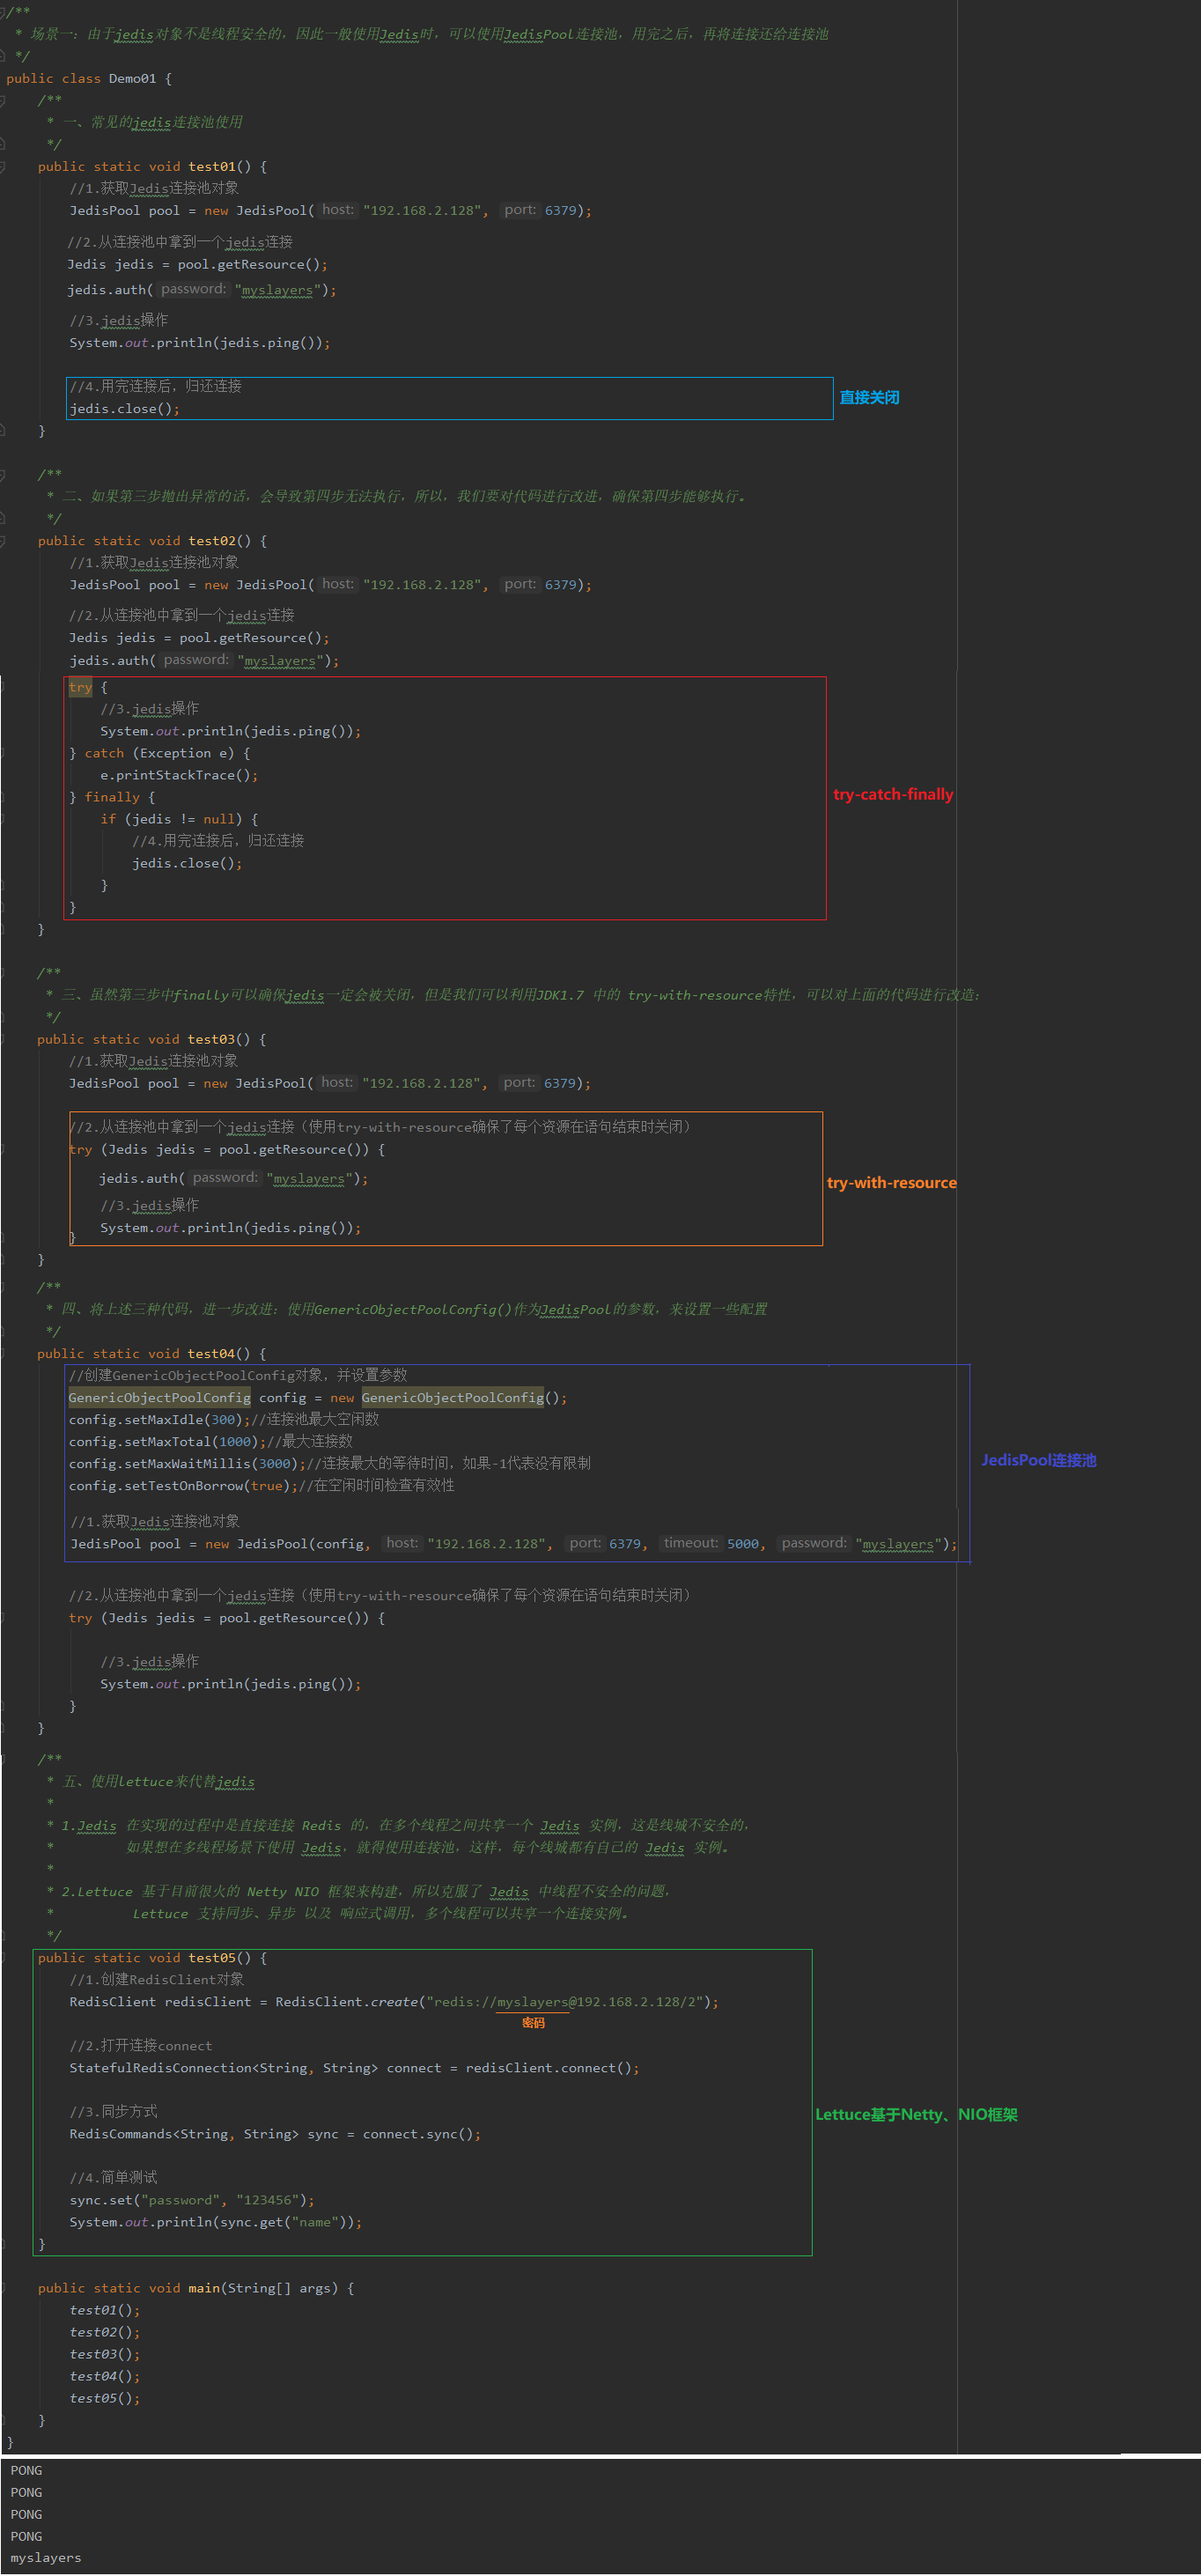Collapse the top class Javadoc comment
The width and height of the screenshot is (1201, 2576).
[x=3, y=12]
